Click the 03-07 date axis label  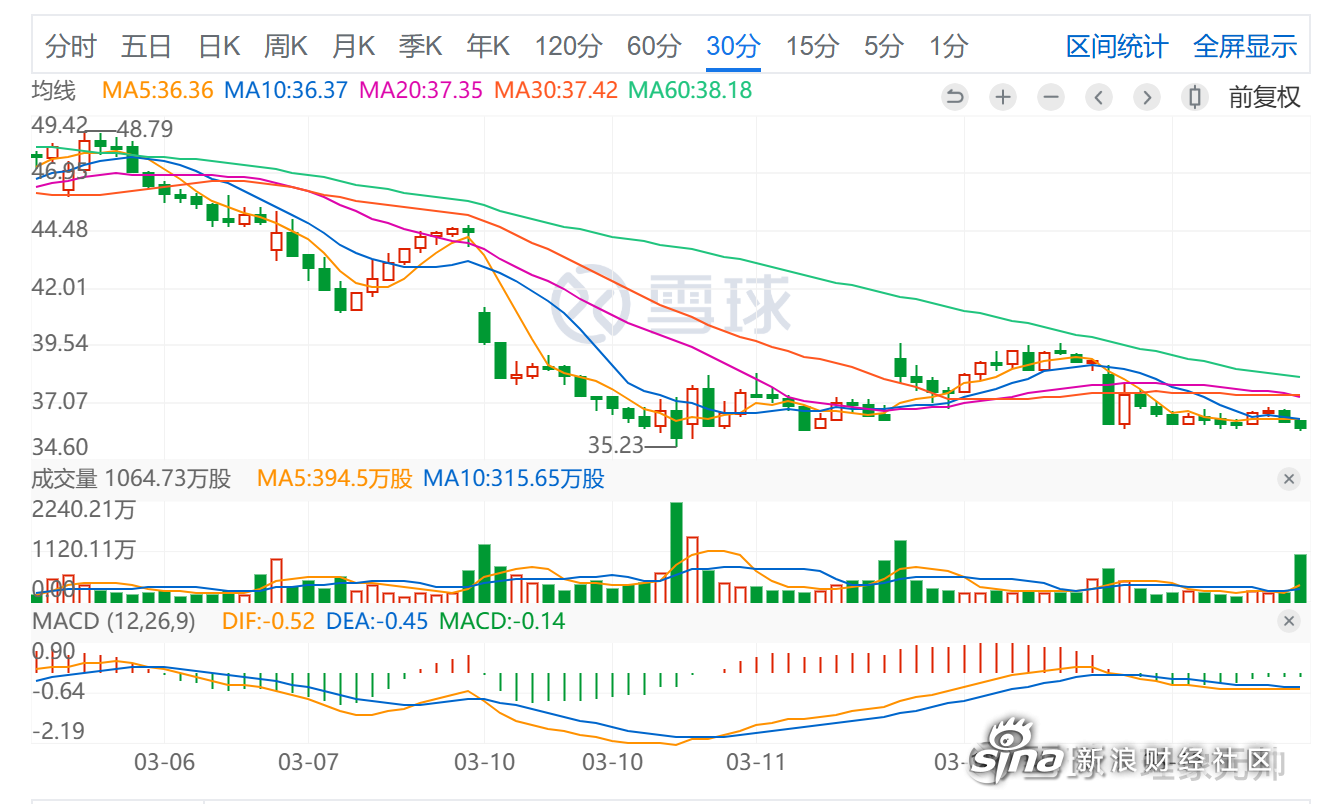pos(308,761)
